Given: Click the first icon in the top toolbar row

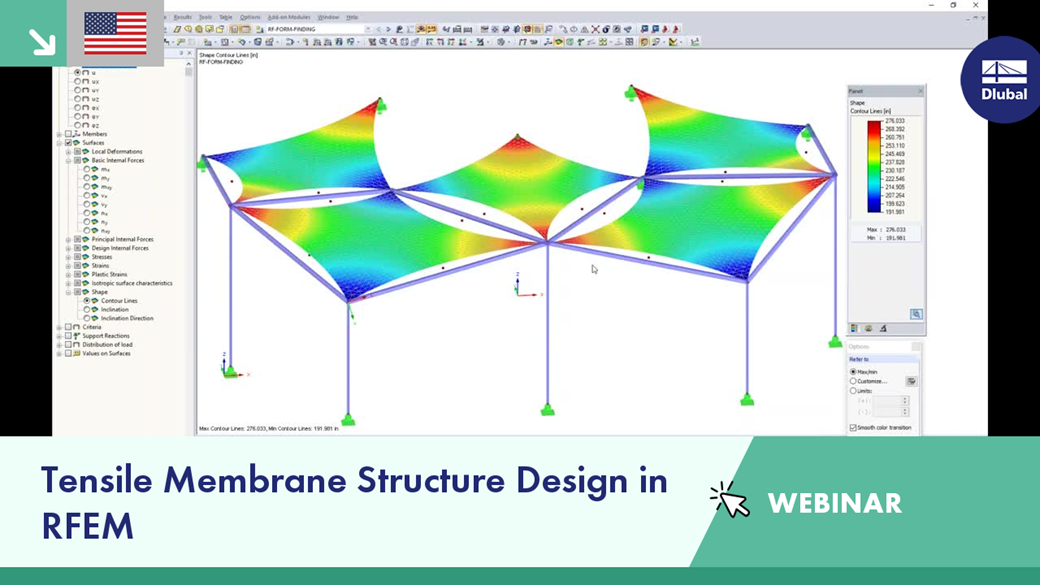Looking at the screenshot, I should [177, 29].
